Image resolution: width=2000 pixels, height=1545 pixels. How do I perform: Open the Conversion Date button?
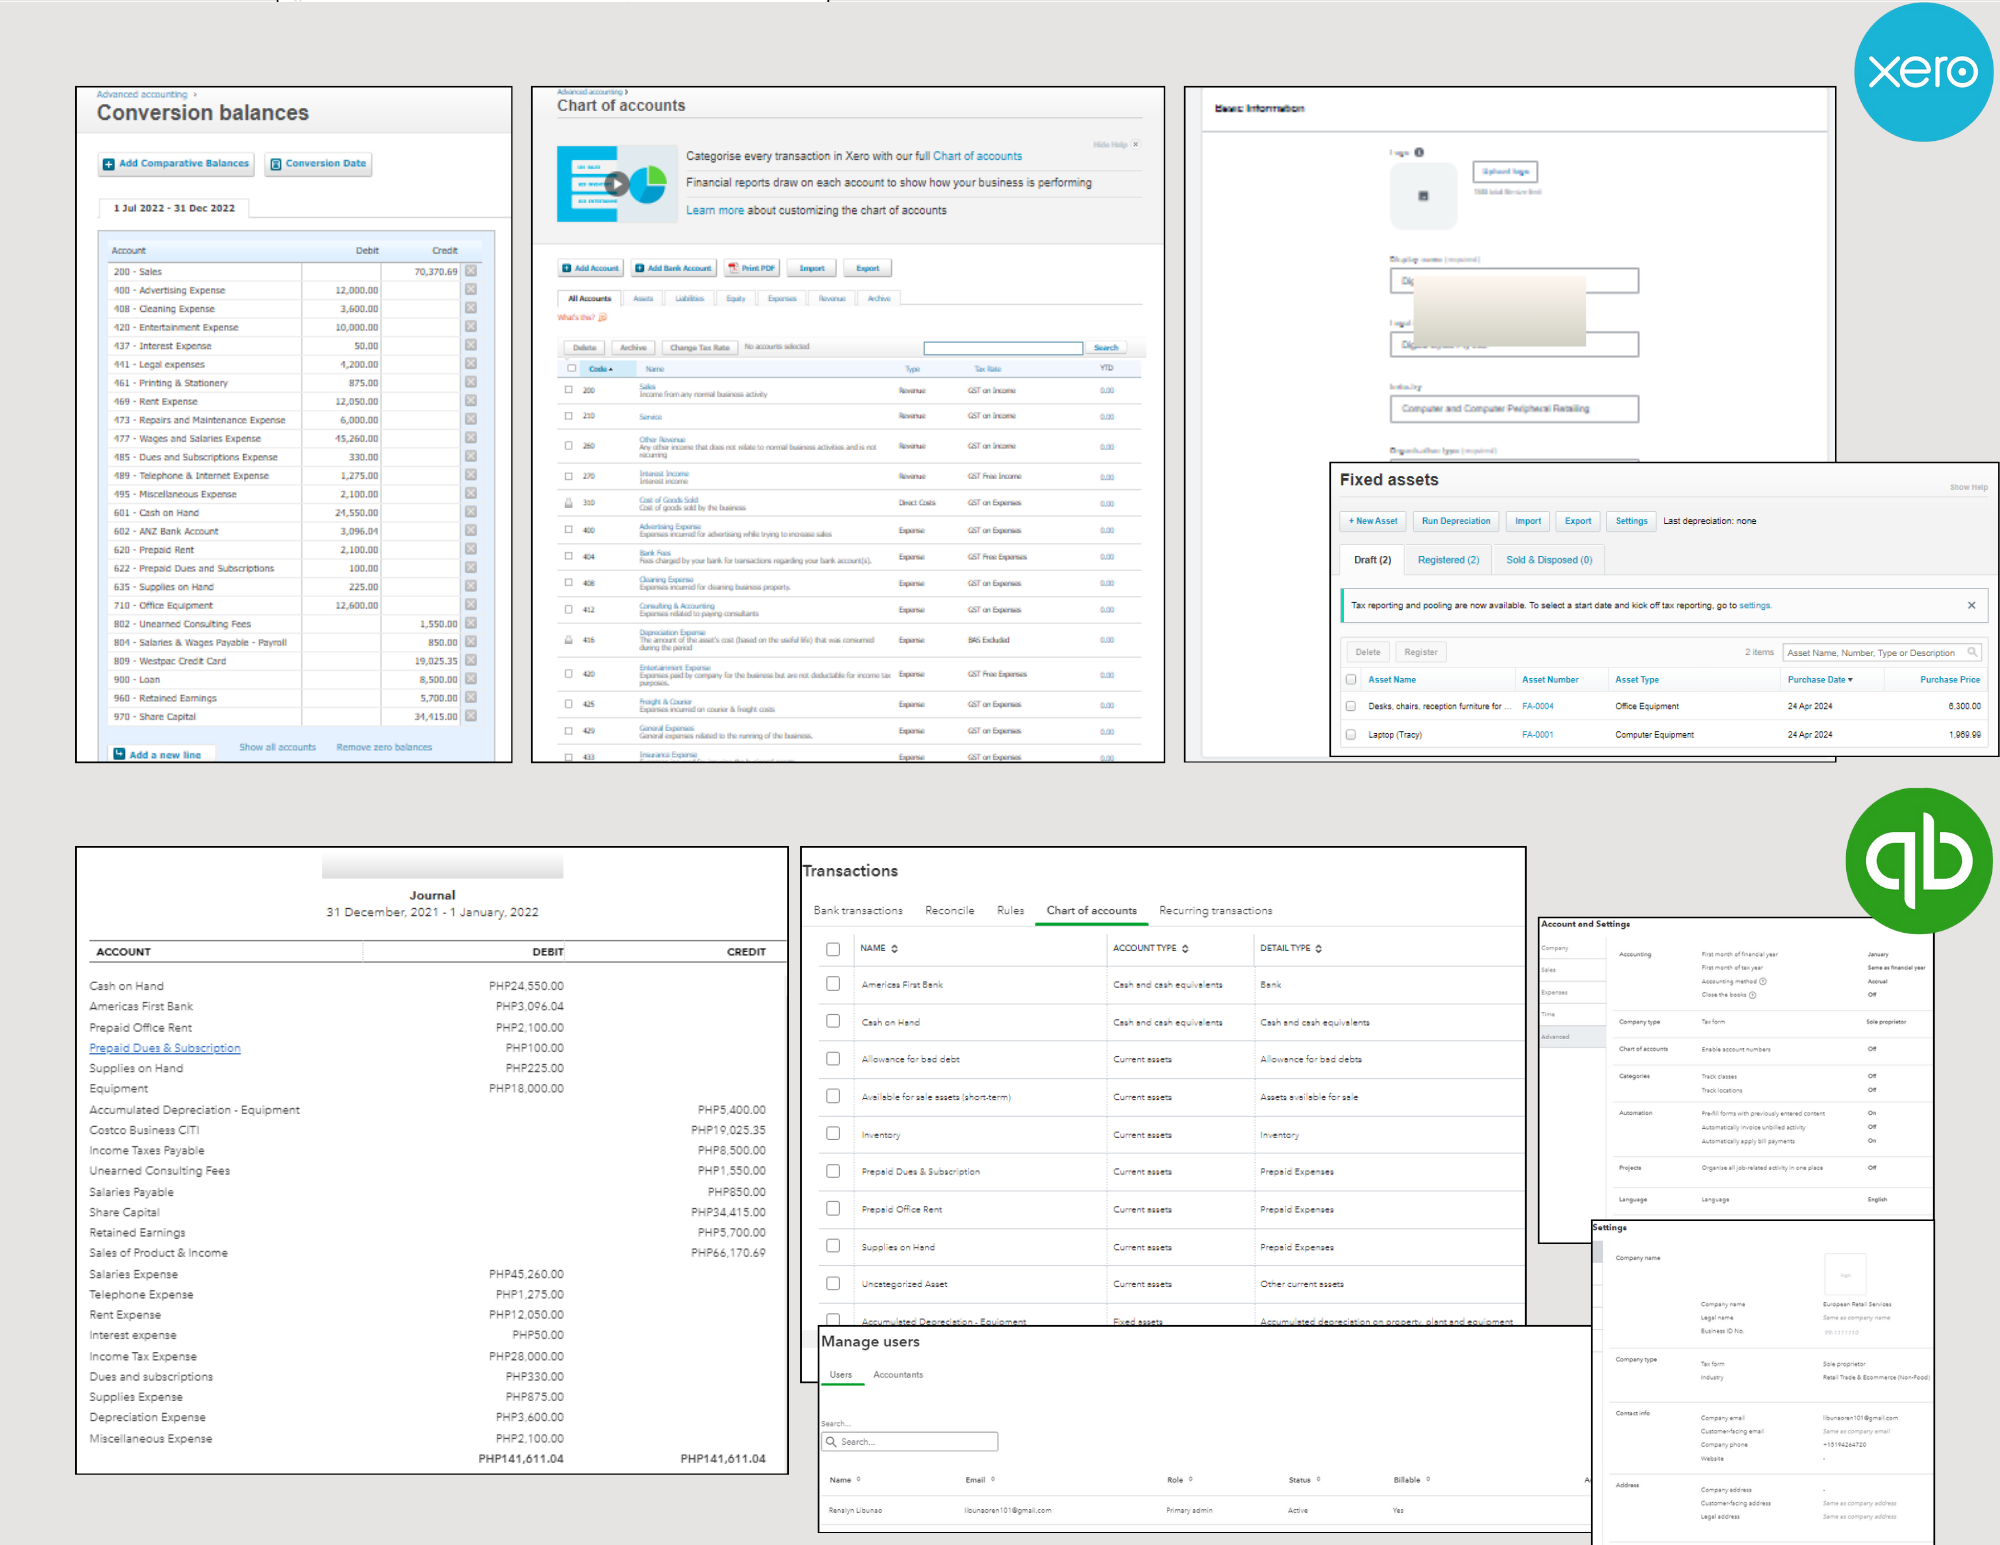pyautogui.click(x=318, y=164)
